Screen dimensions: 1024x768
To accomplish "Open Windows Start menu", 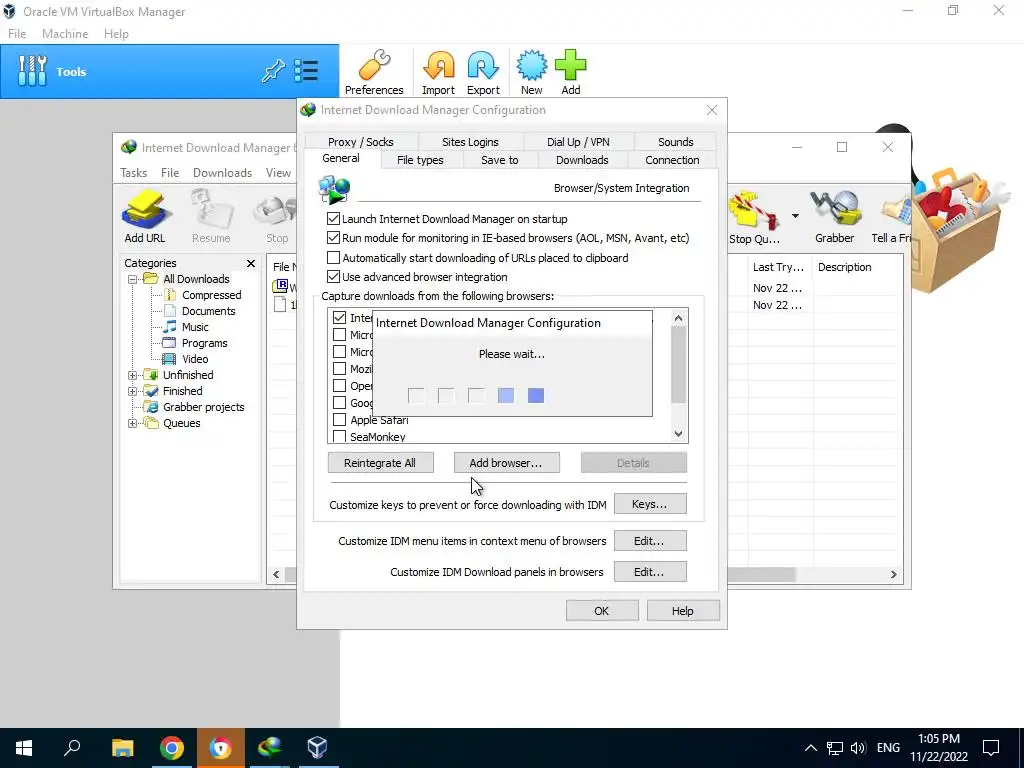I will (24, 748).
